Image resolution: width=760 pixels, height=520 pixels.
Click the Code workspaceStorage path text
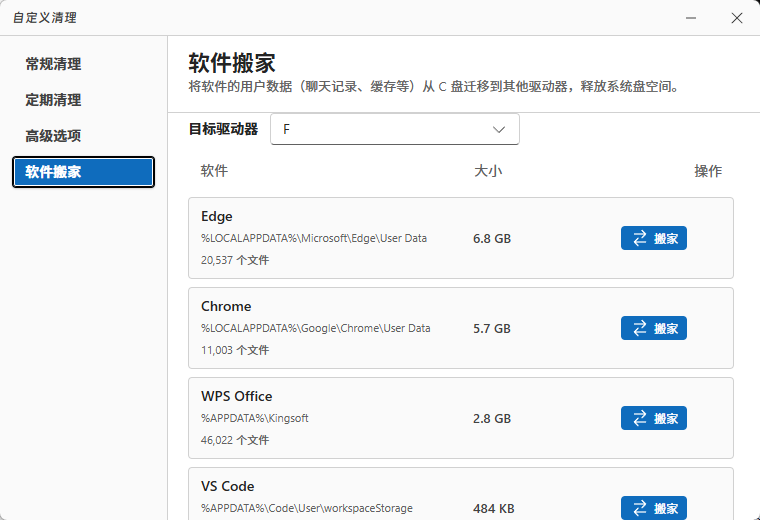[307, 508]
